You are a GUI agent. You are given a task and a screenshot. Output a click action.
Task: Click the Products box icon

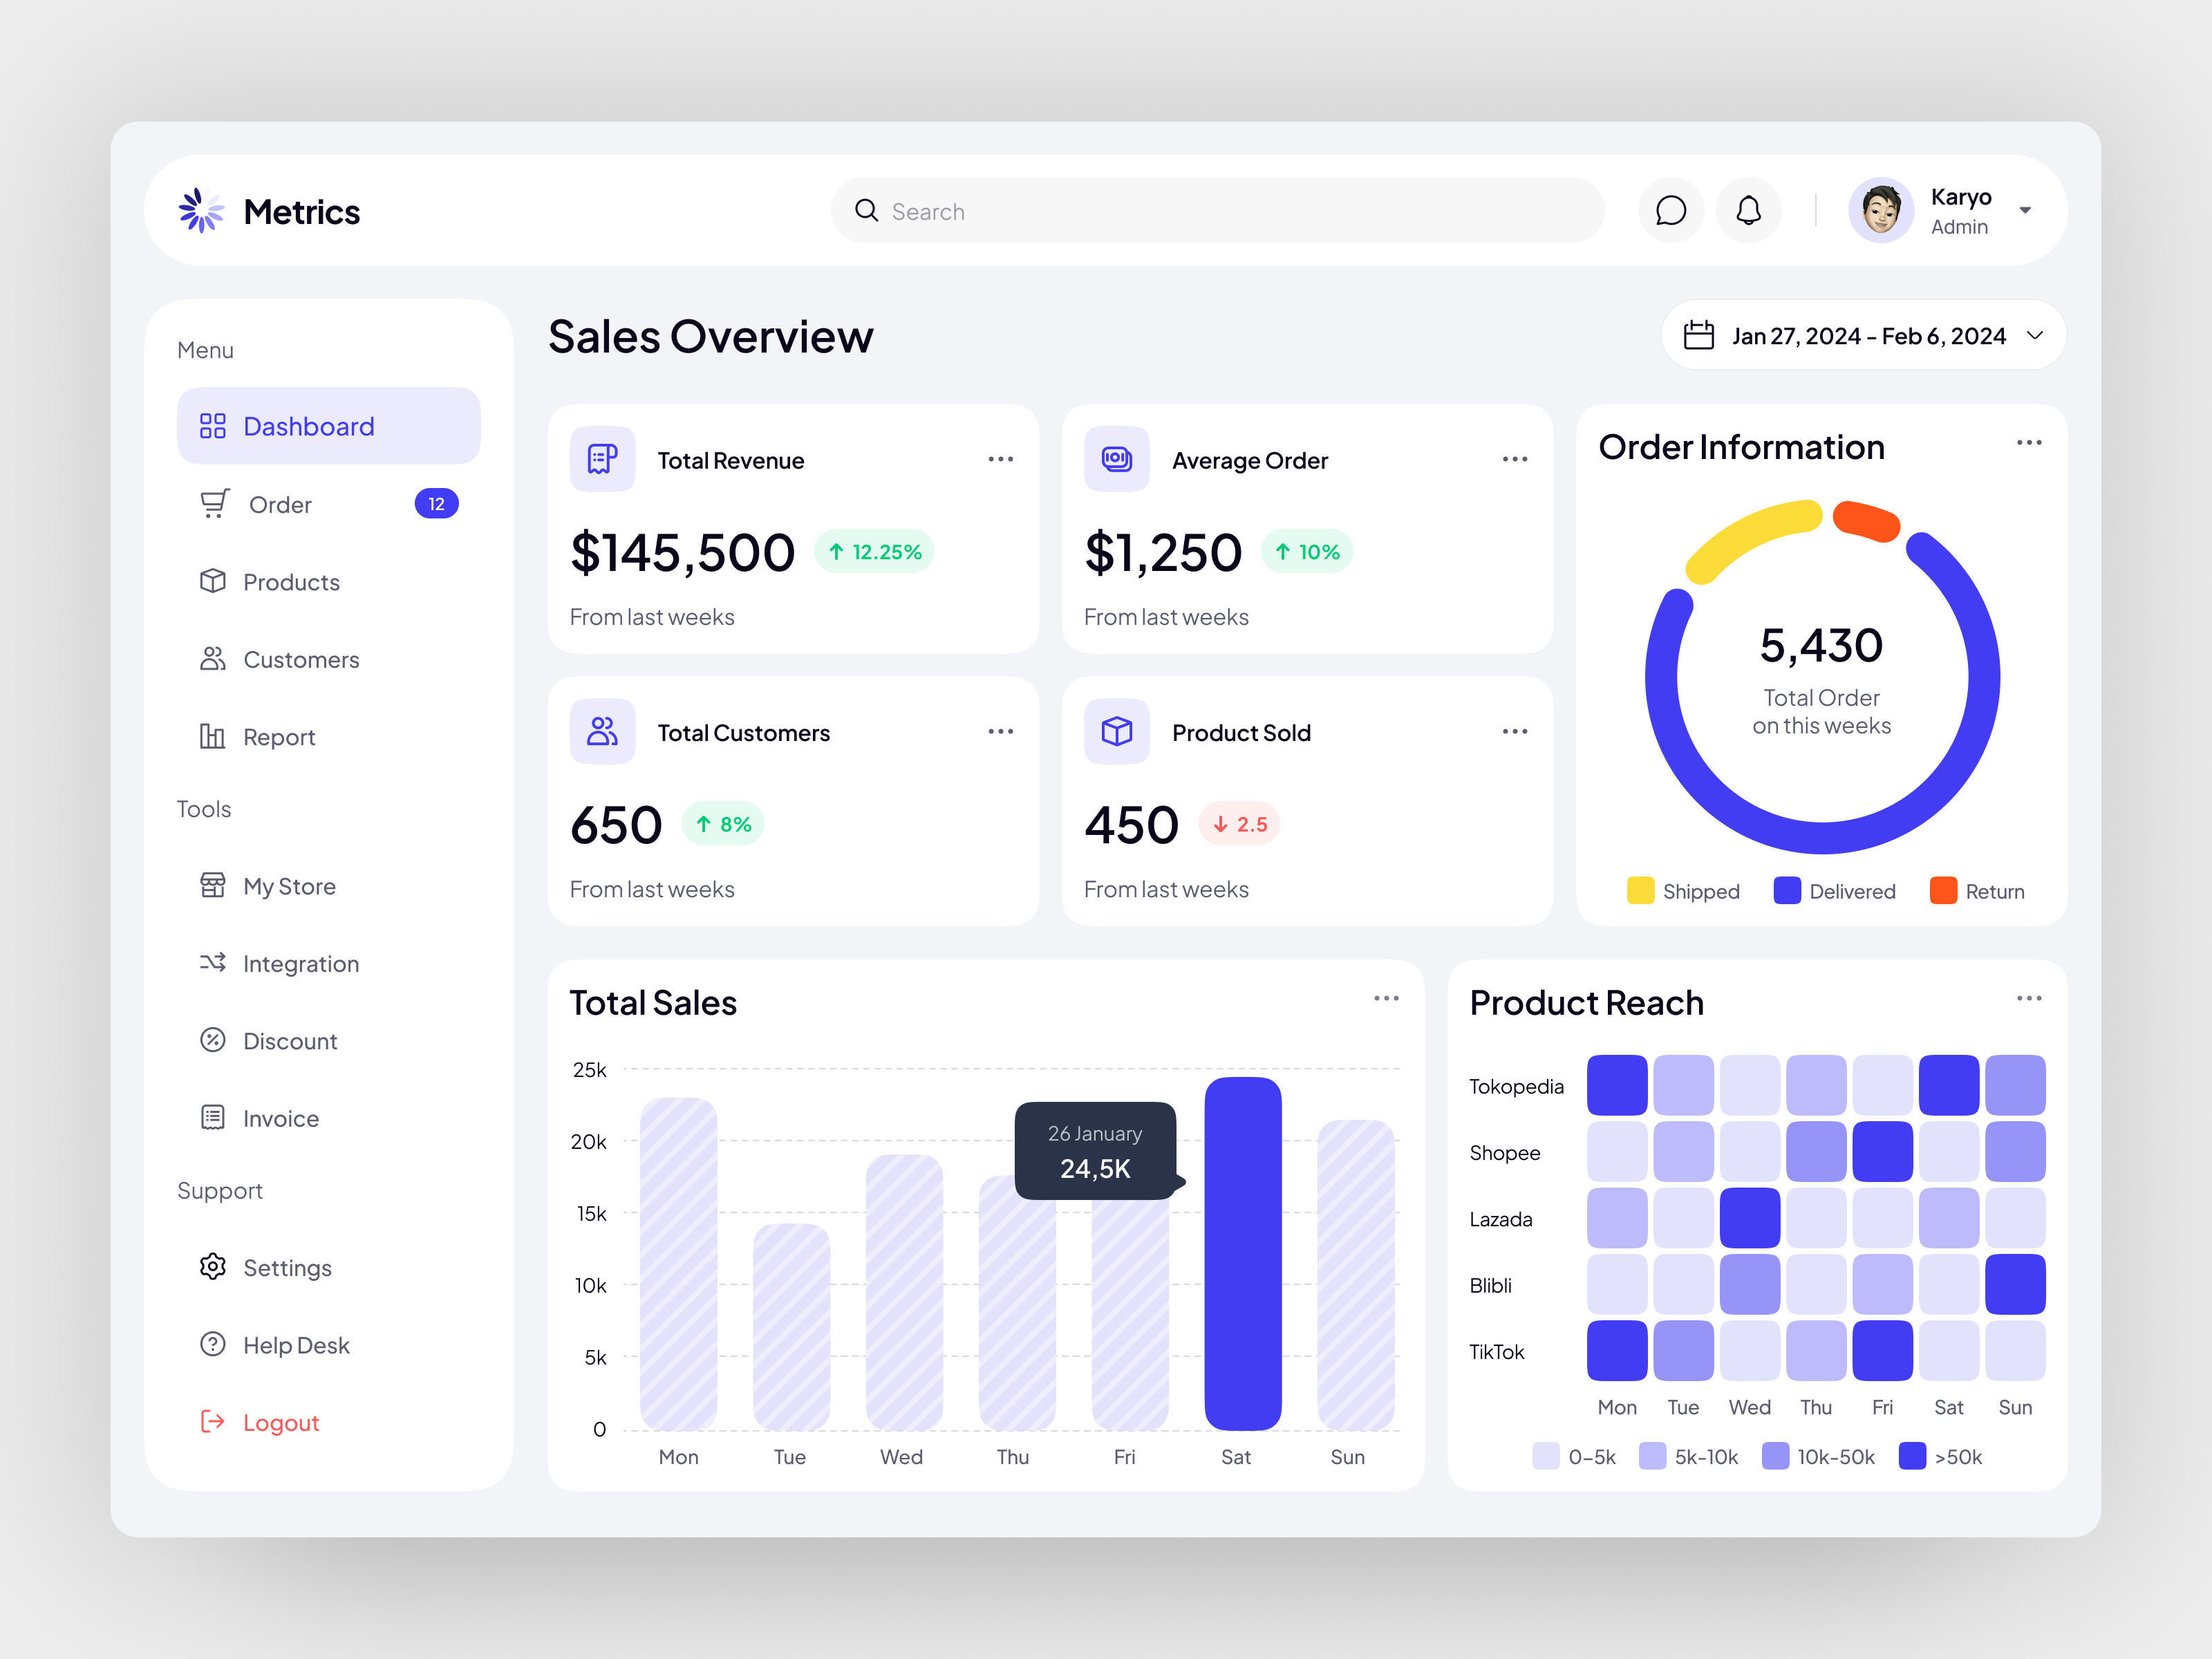point(213,581)
